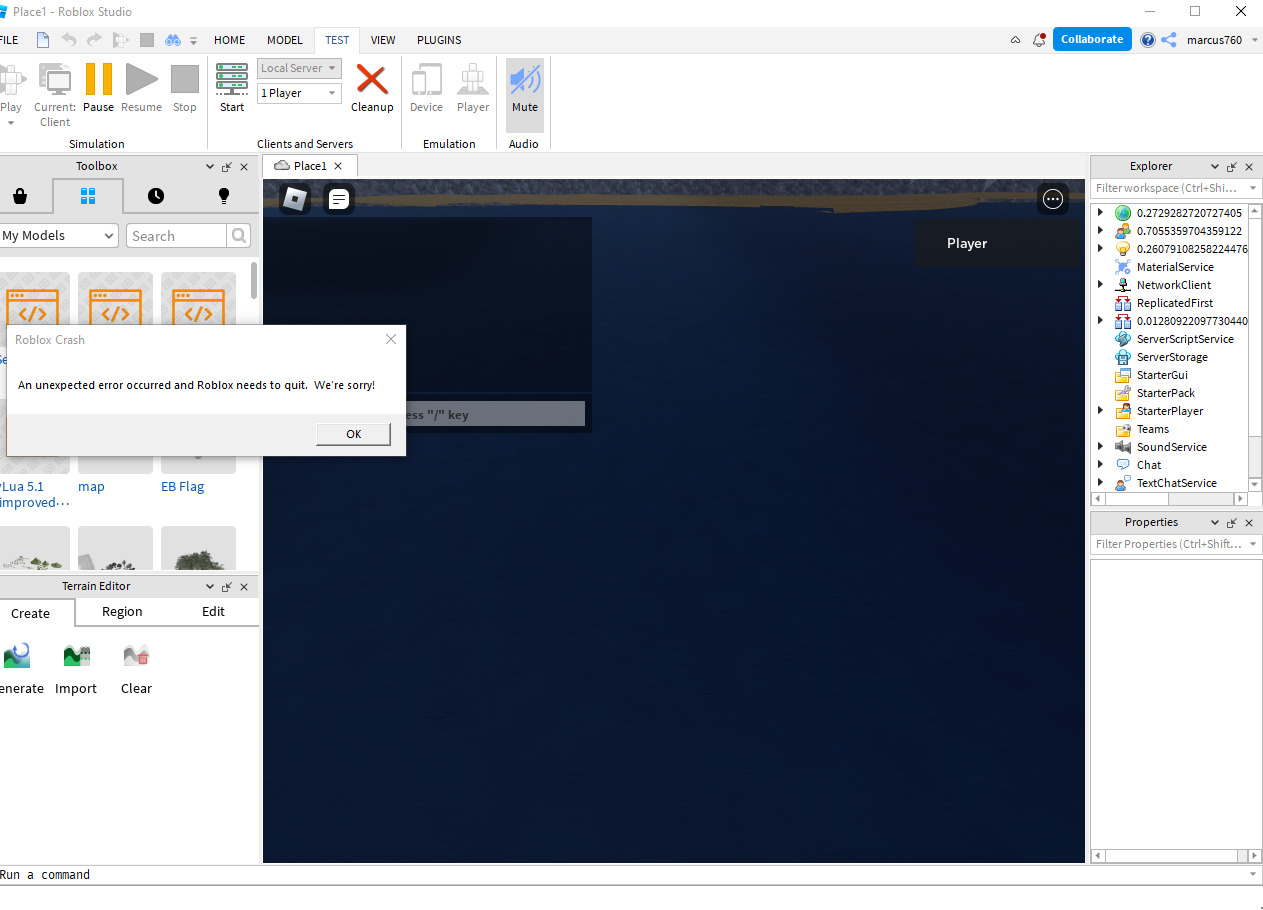Open the marcus760 account dropdown

coord(1220,40)
